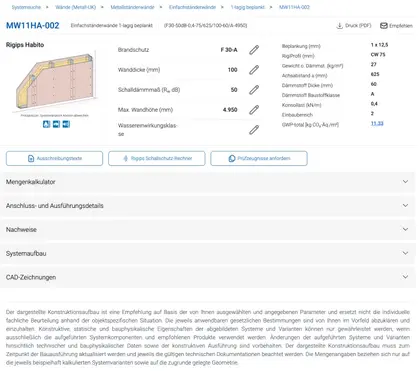Edit Schalldämmmaß value using its pencil icon
This screenshot has height=371, width=420.
254,90
